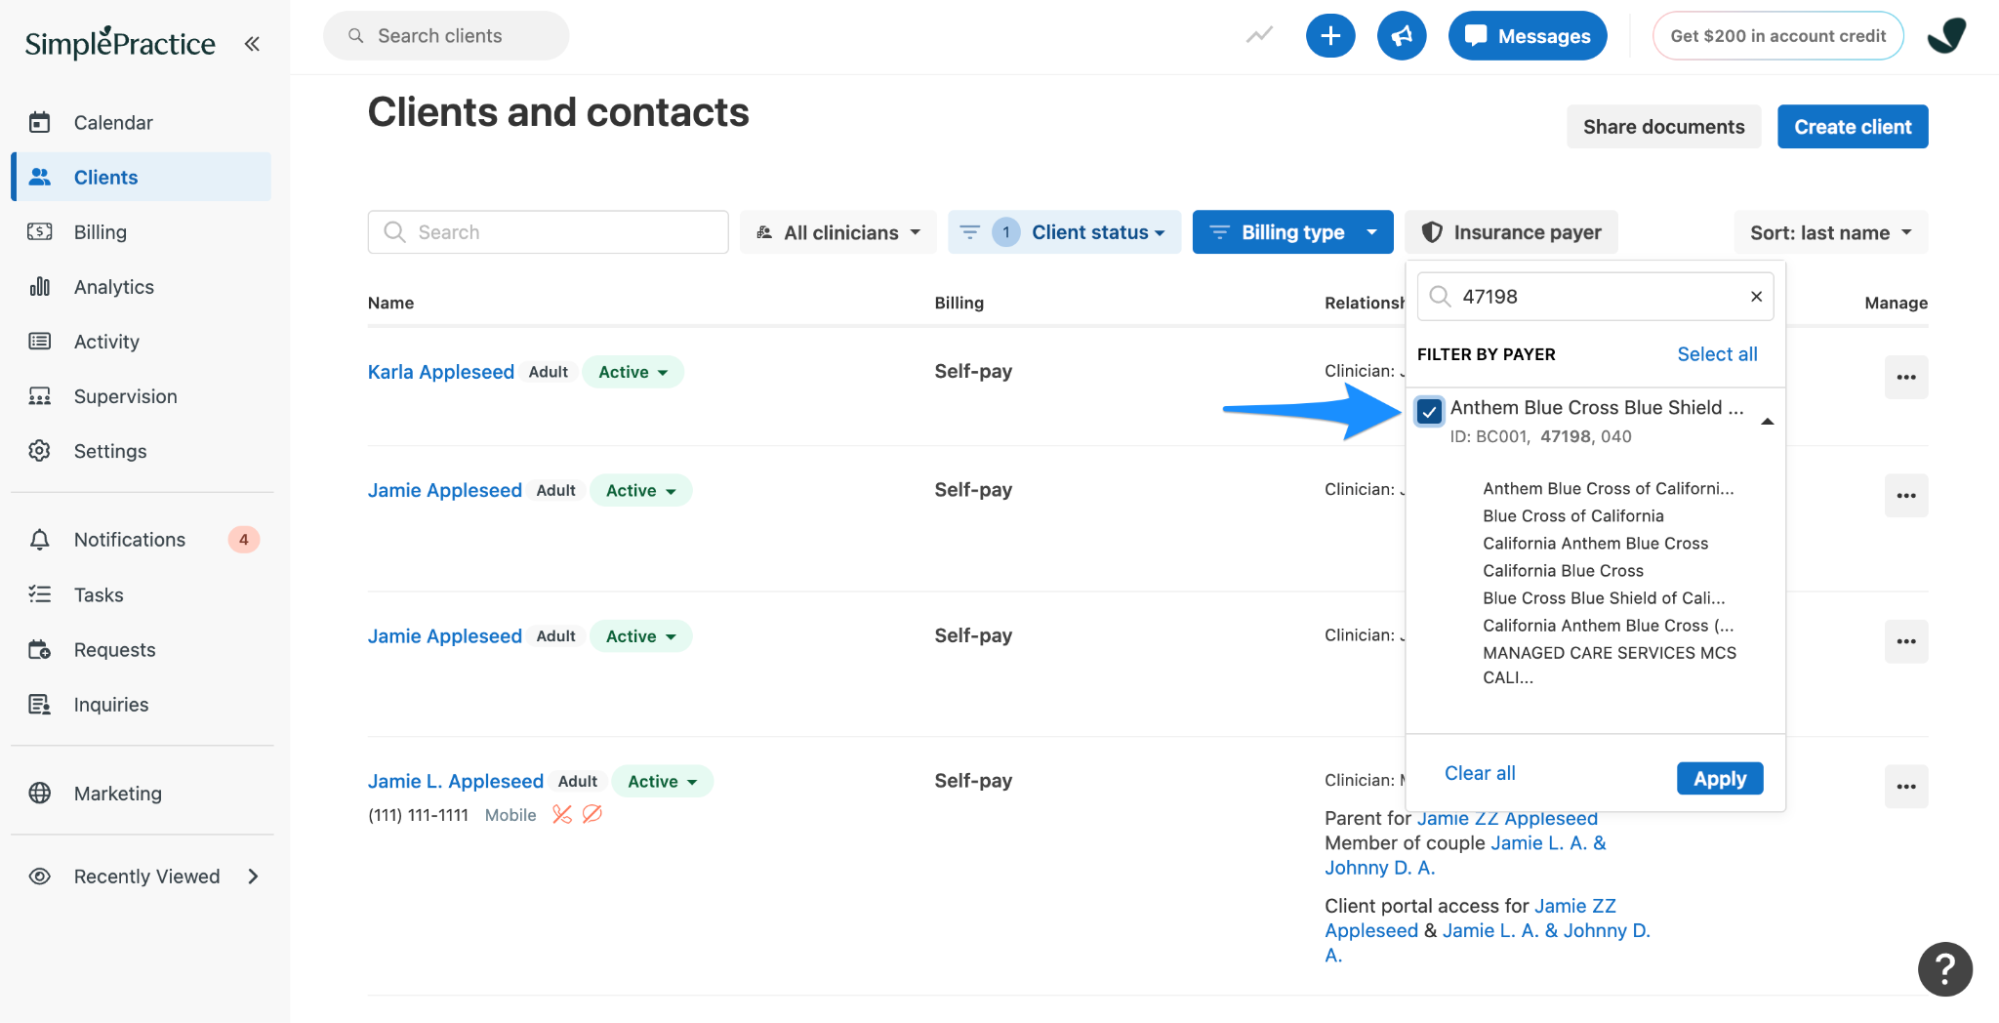Toggle the Insurance payer filter dropdown
The height and width of the screenshot is (1023, 1999).
coord(1511,232)
